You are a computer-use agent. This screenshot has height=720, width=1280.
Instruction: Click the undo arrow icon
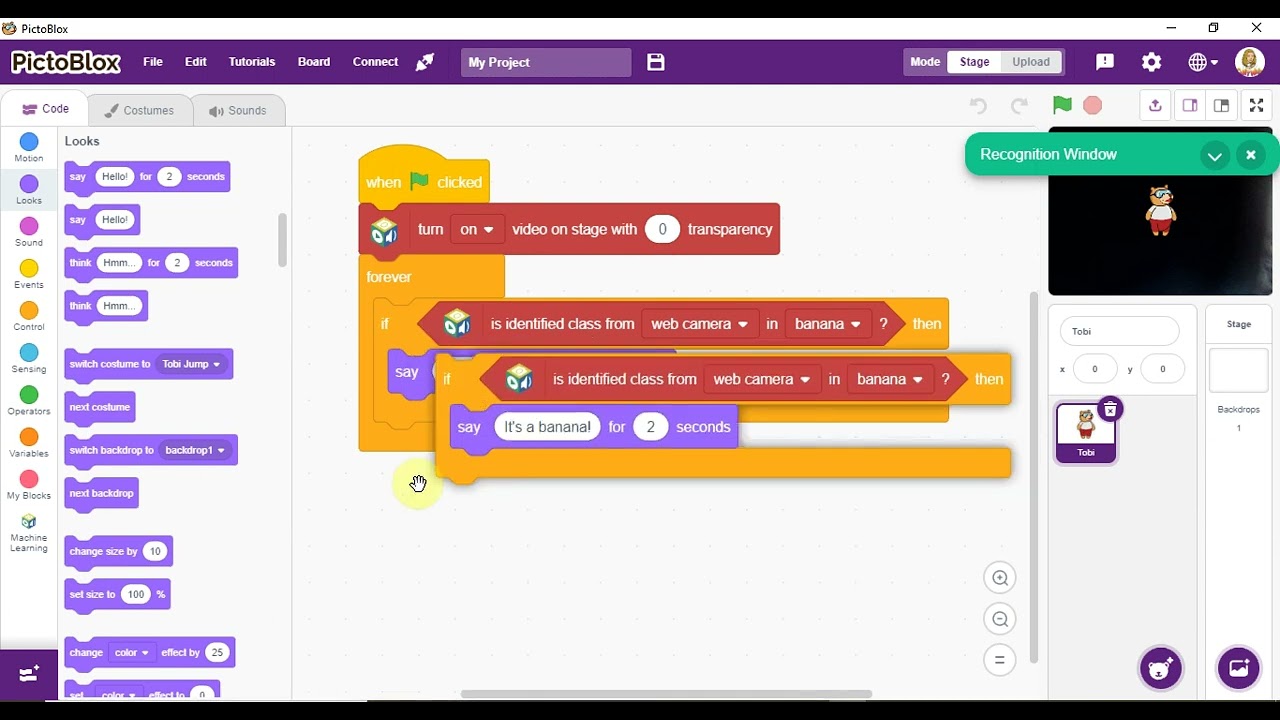(978, 106)
